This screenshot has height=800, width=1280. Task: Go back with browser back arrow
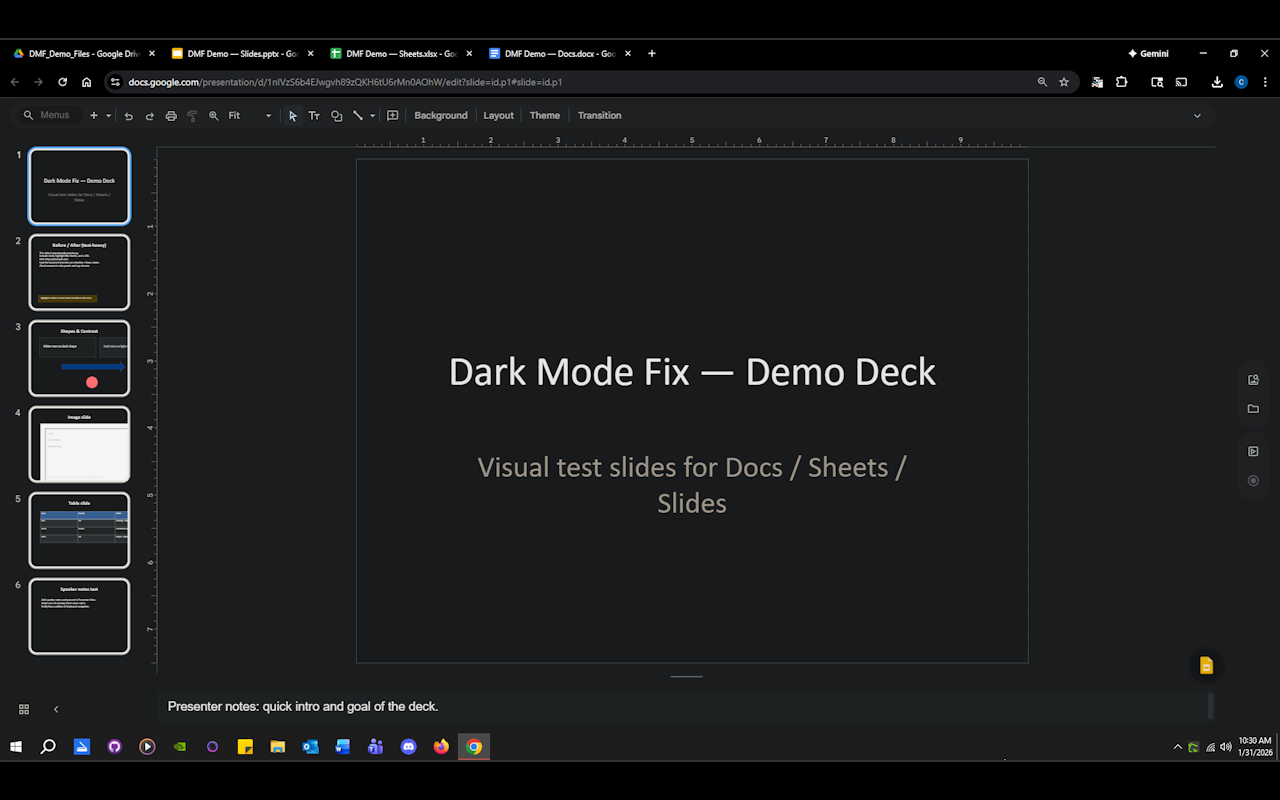15,82
